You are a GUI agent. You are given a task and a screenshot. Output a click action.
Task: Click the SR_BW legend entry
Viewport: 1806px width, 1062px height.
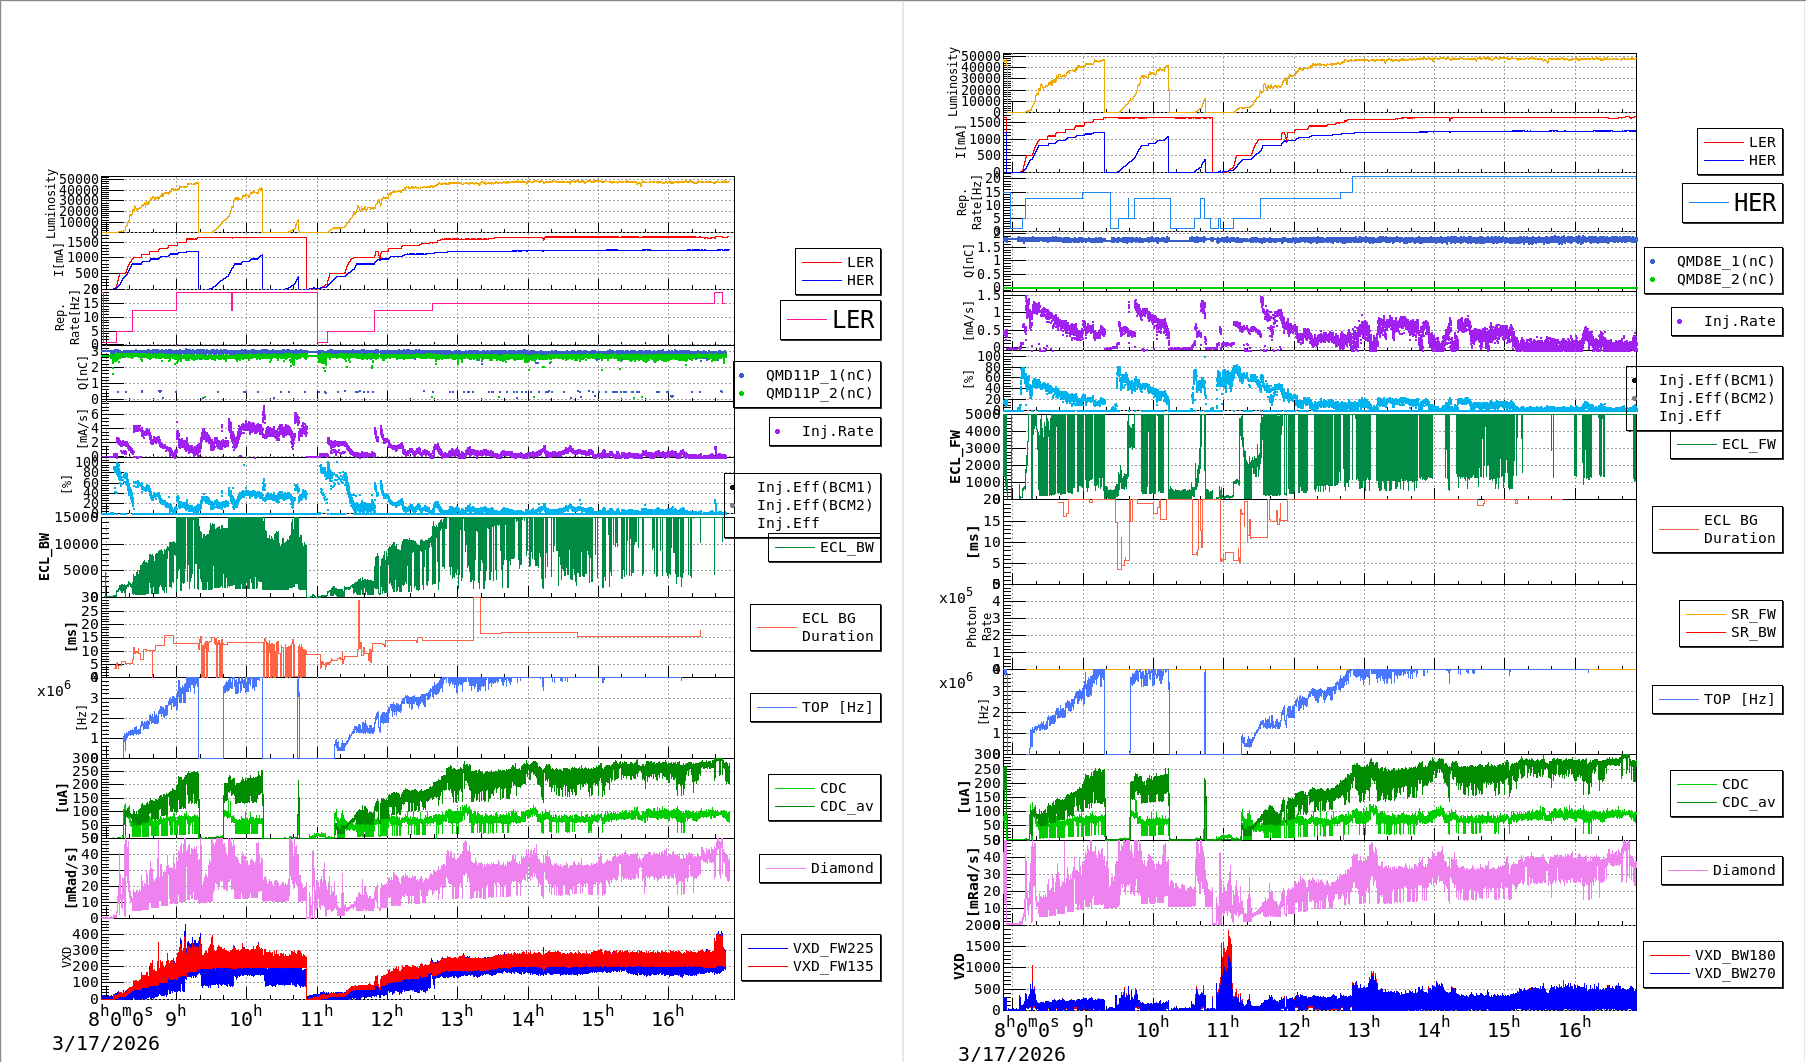[1752, 632]
